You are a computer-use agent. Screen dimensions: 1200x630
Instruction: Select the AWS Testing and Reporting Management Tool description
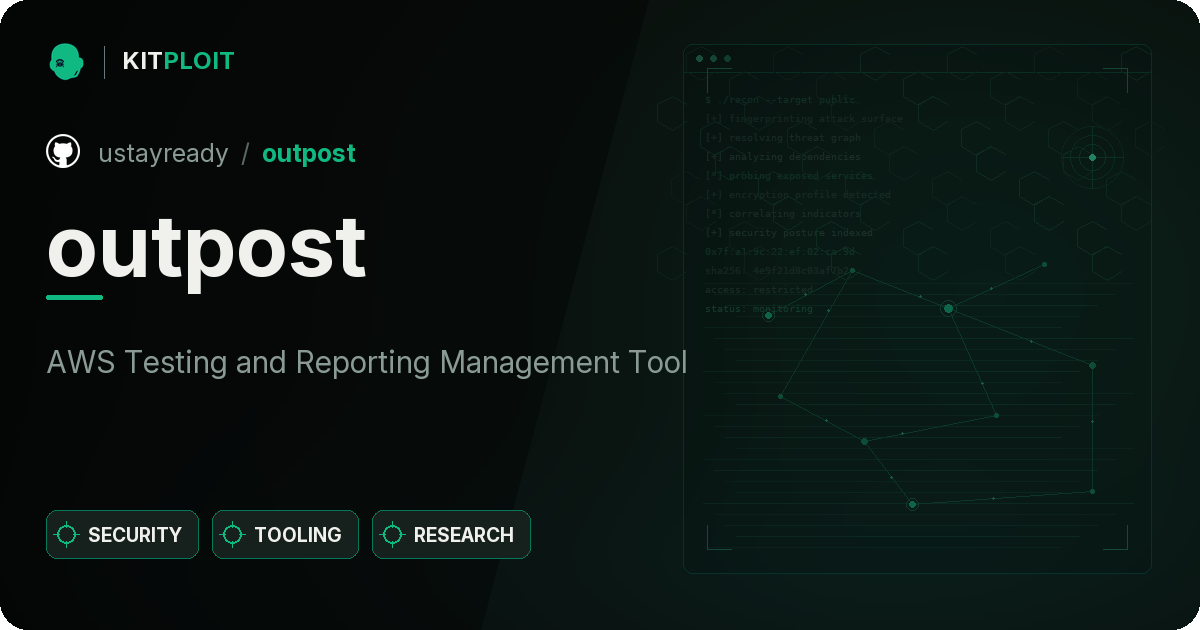(367, 362)
